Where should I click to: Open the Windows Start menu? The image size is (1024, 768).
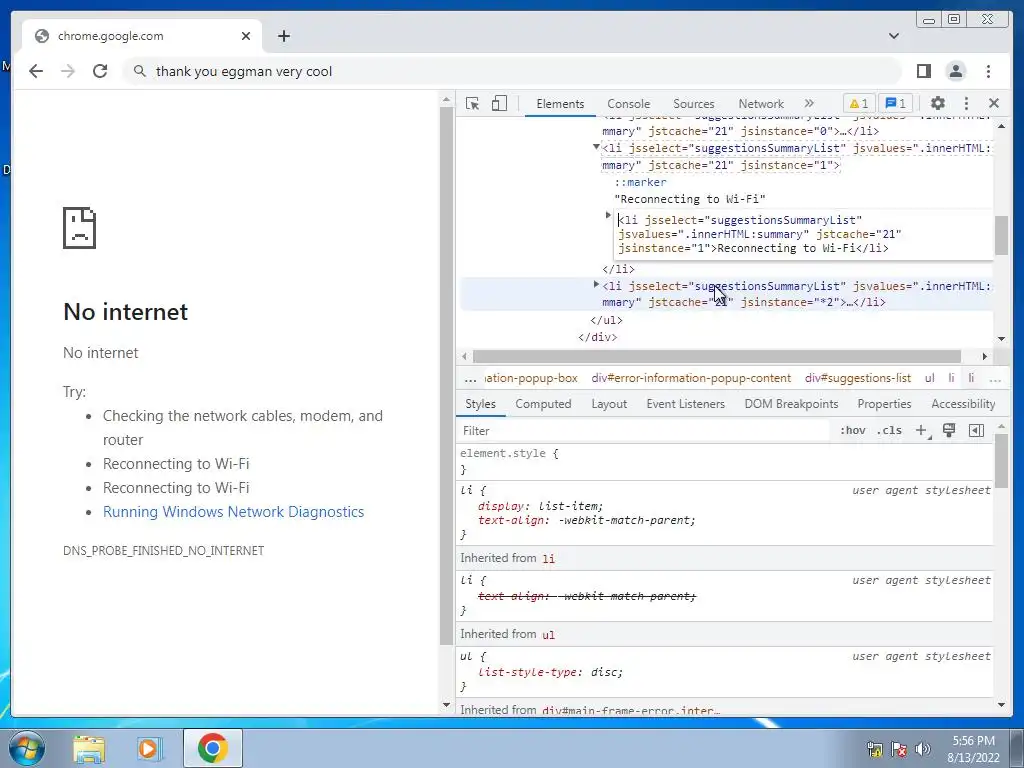pyautogui.click(x=27, y=748)
